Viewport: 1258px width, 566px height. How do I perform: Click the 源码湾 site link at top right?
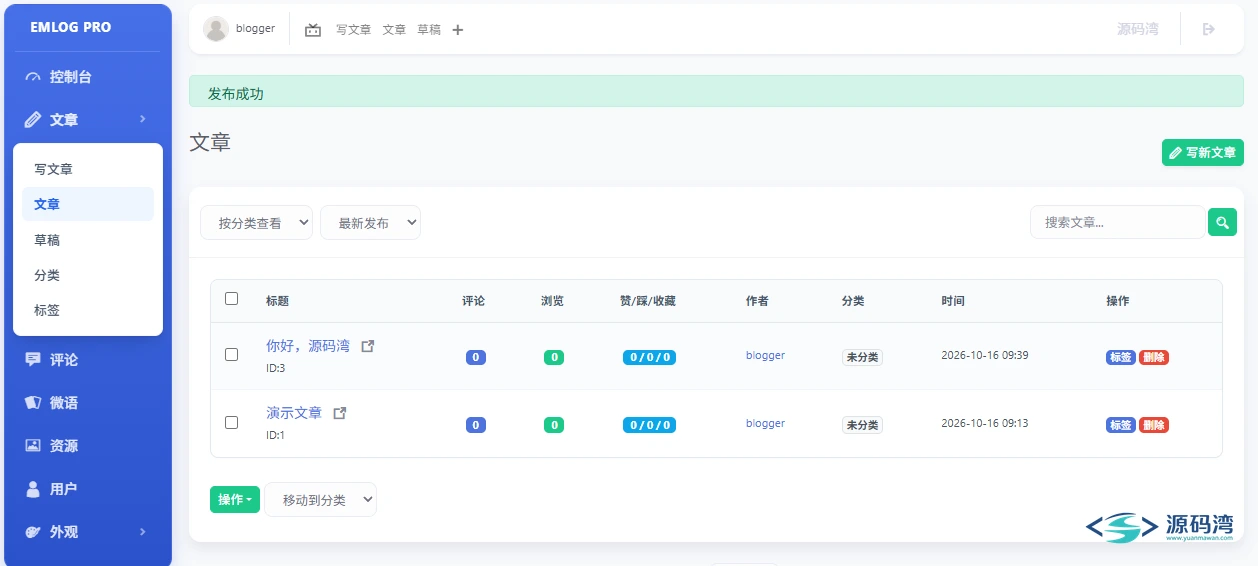click(1138, 29)
